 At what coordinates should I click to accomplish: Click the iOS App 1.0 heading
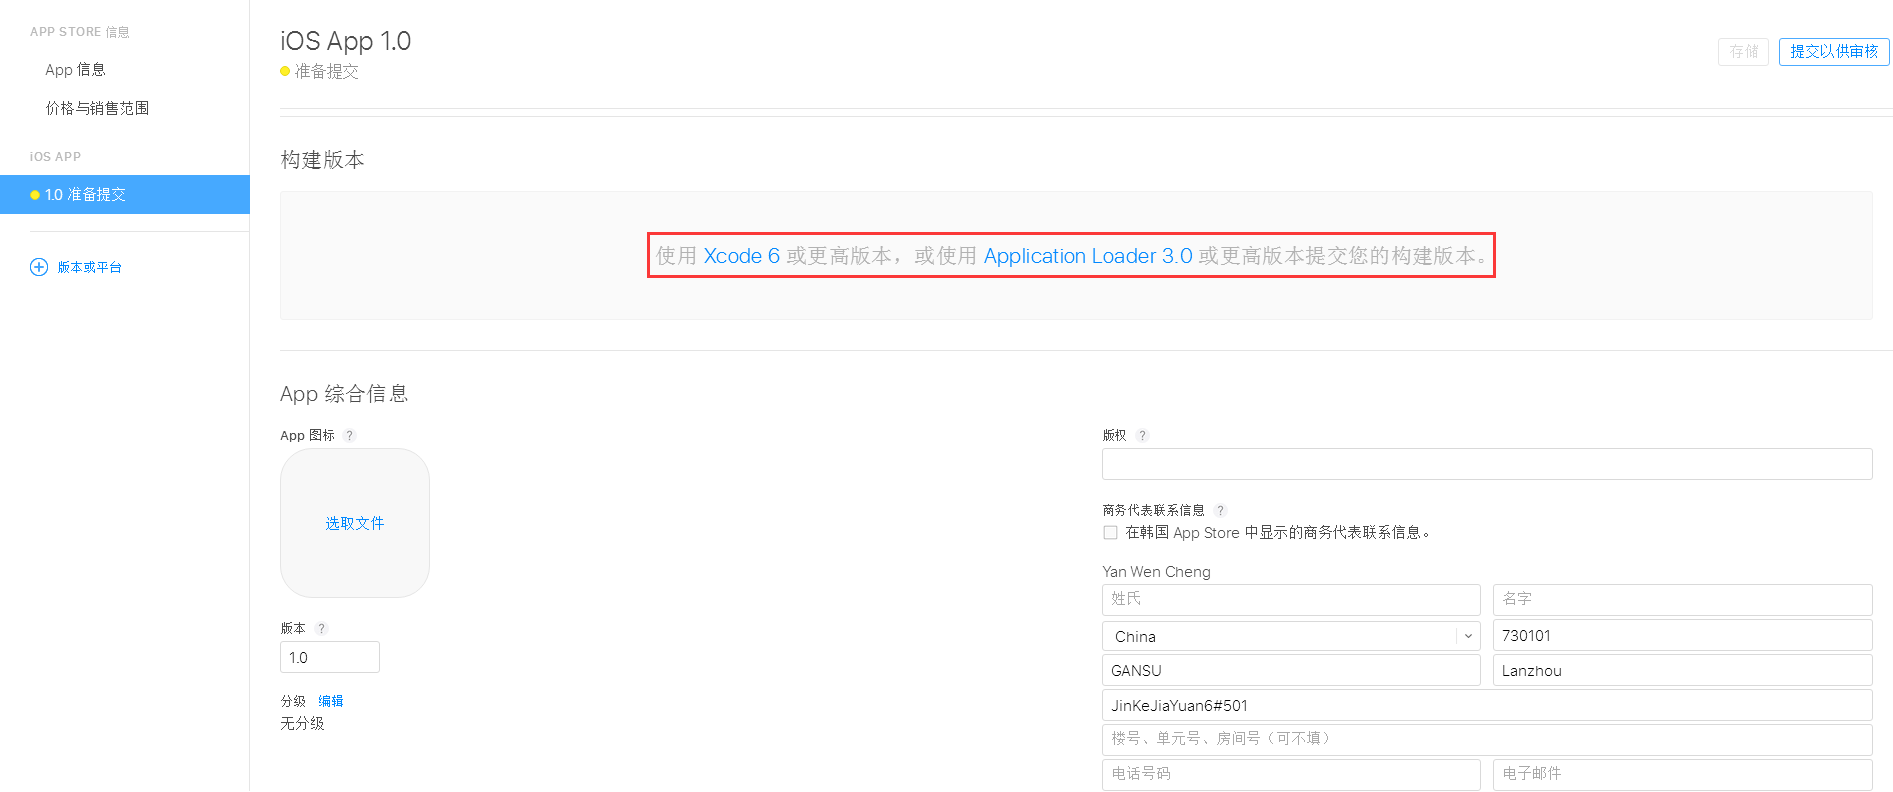[345, 41]
